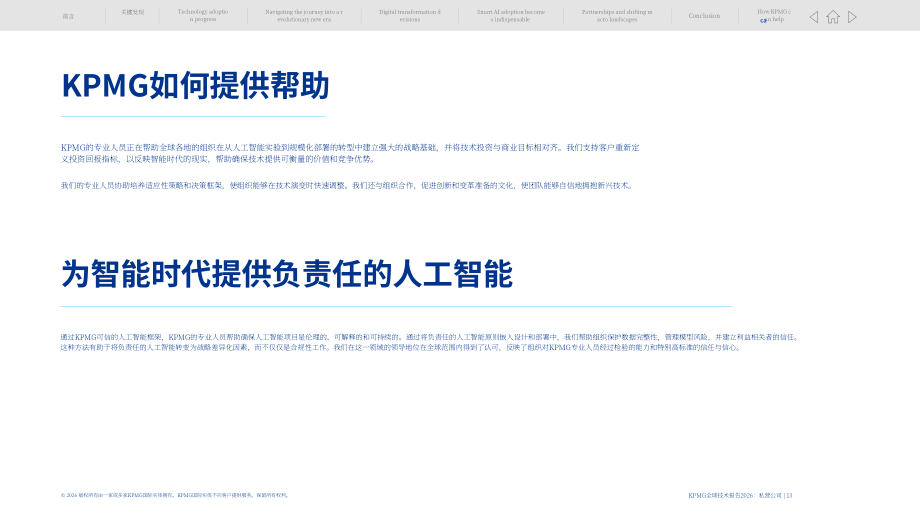Open Partnerships and shifting macro landscapes tab
Screen dimensions: 920x518
tap(617, 15)
